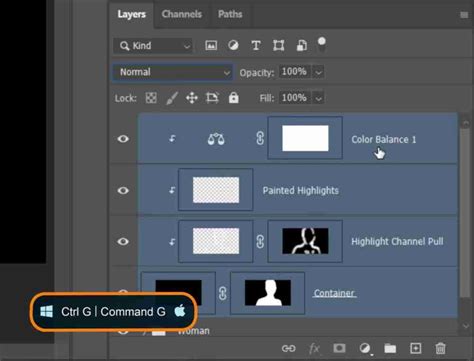The height and width of the screenshot is (361, 474).
Task: Select the Container silhouette mask thumbnail
Action: click(x=267, y=293)
